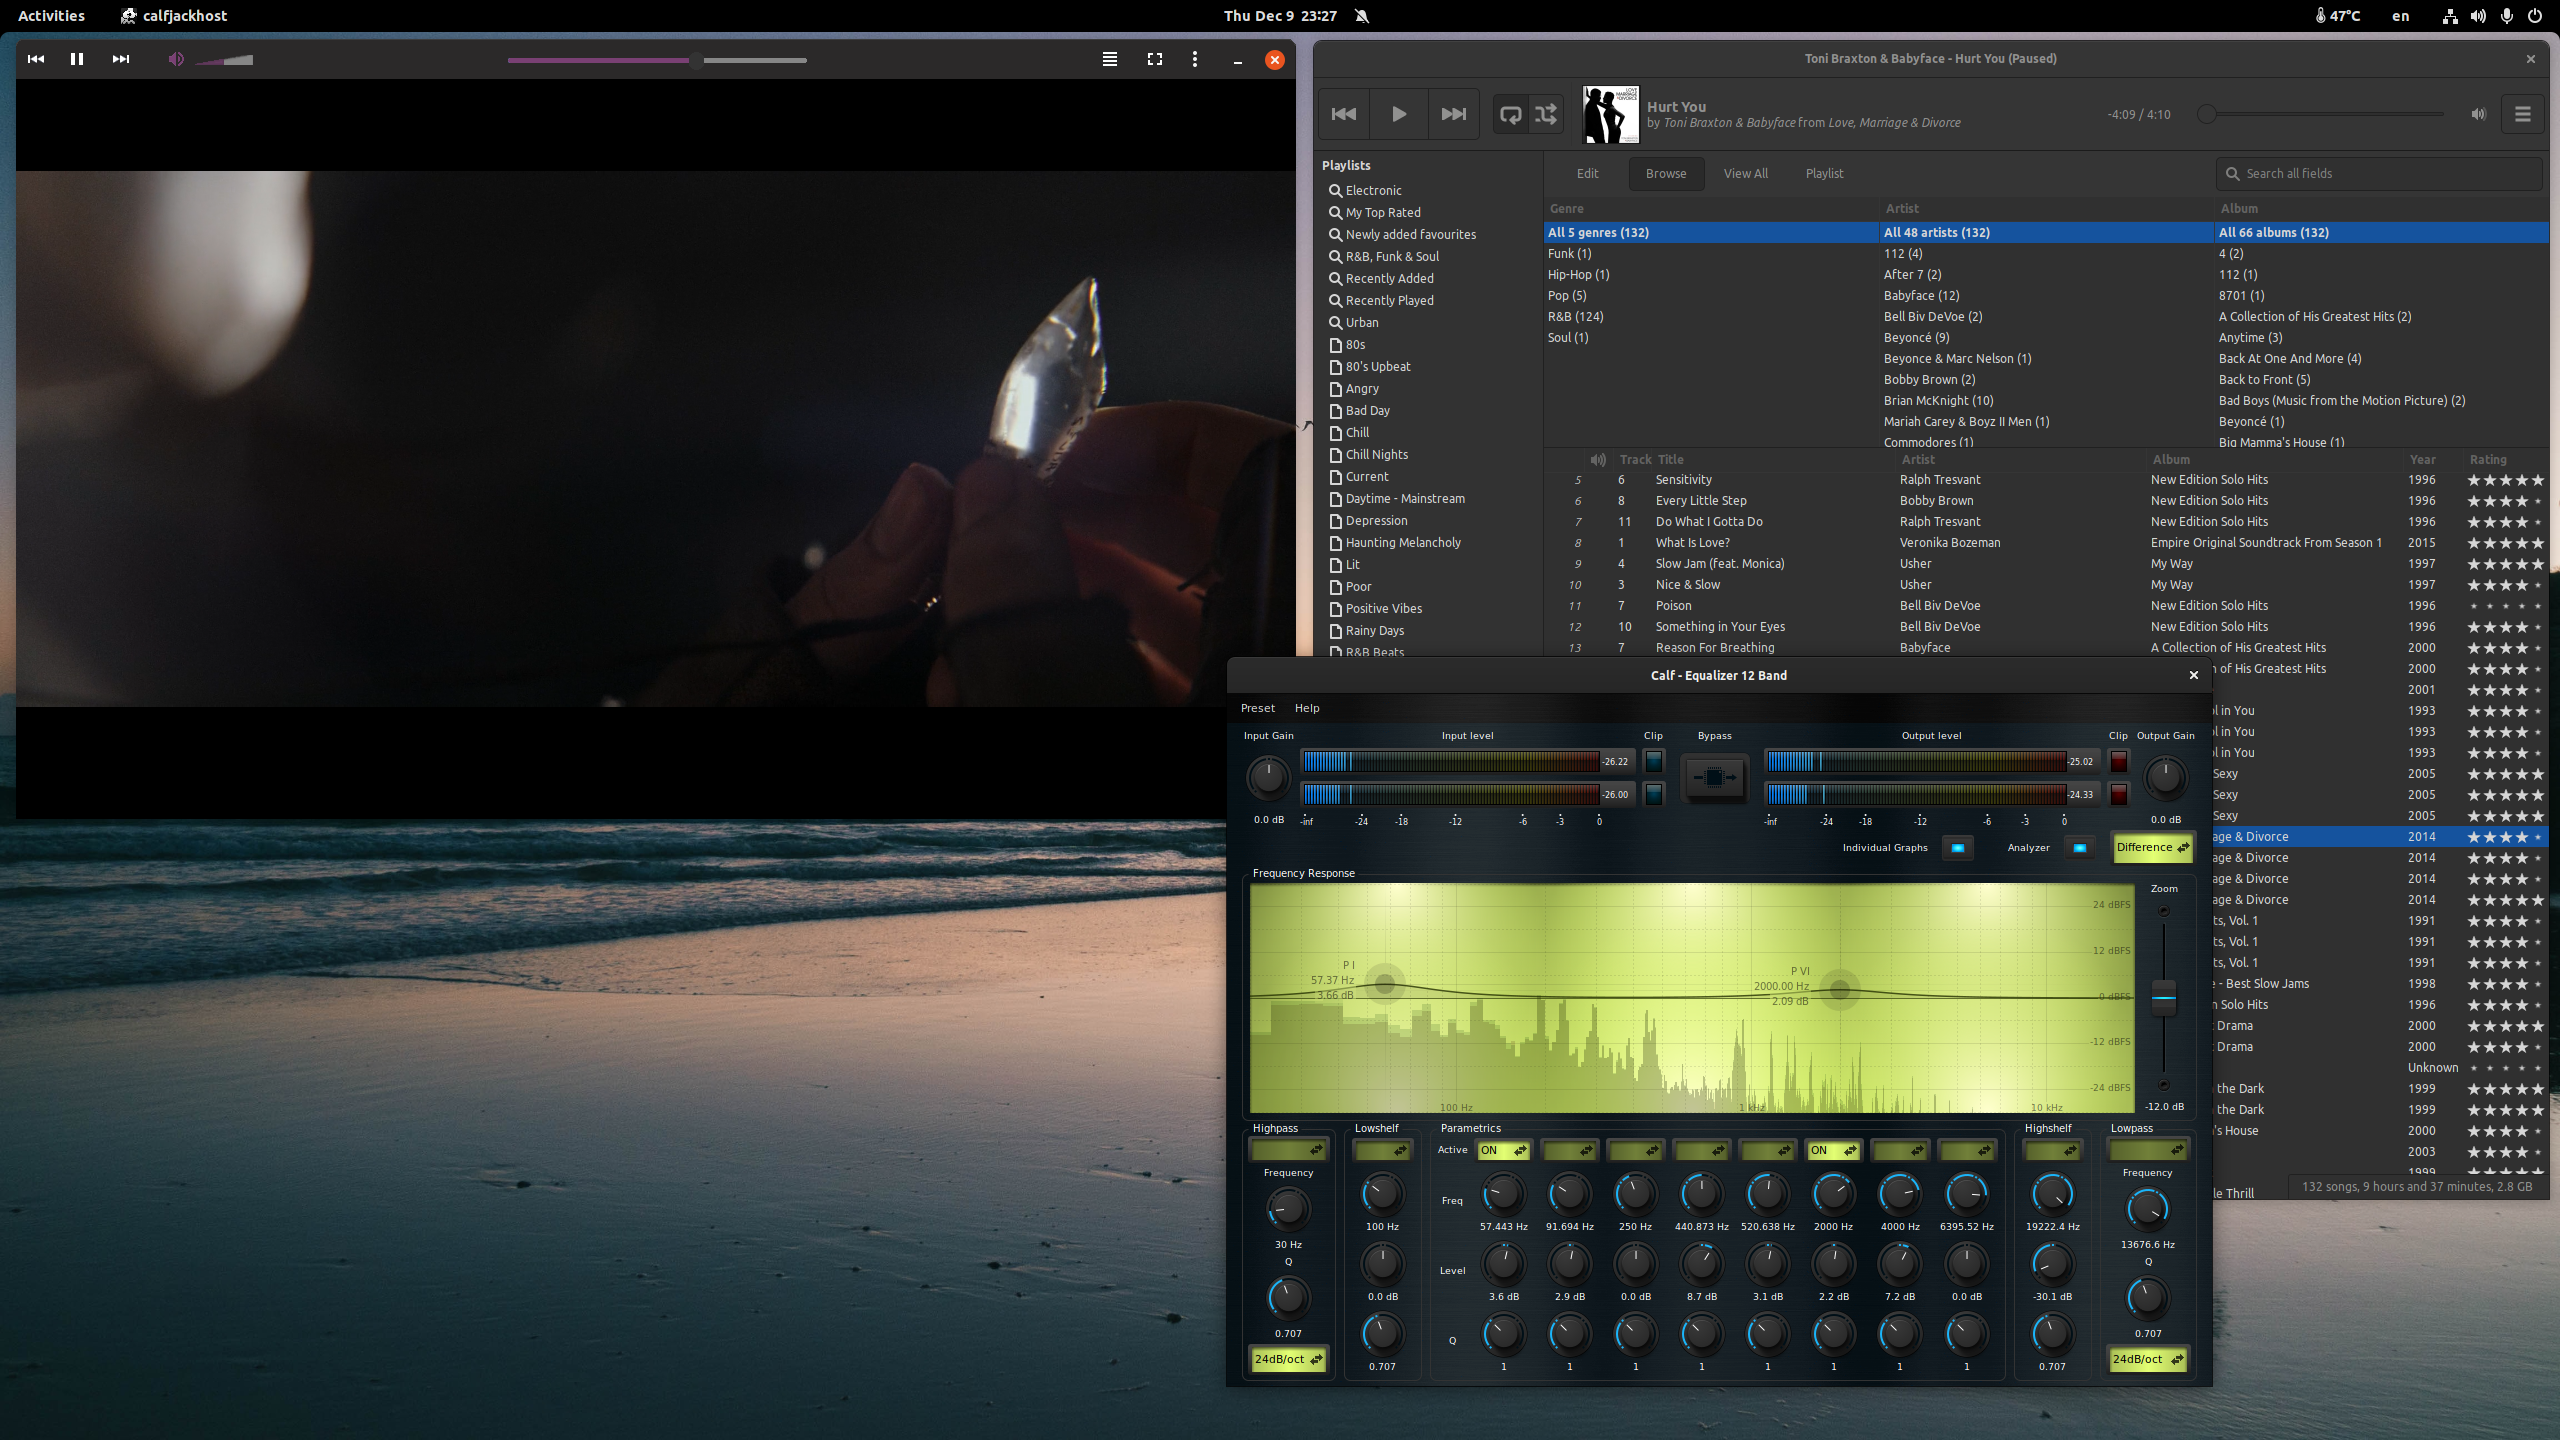This screenshot has height=1440, width=2560.
Task: Click the Input Gain knob
Action: click(1268, 777)
